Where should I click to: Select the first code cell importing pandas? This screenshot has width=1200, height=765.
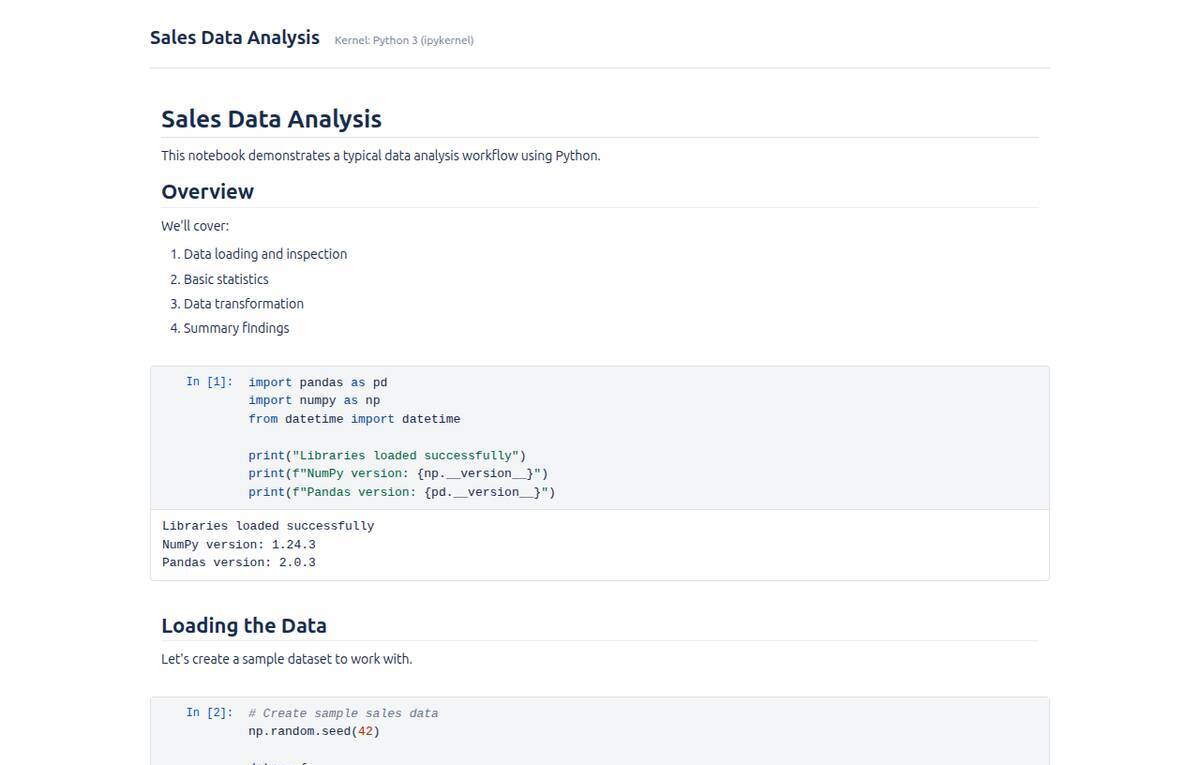[400, 437]
